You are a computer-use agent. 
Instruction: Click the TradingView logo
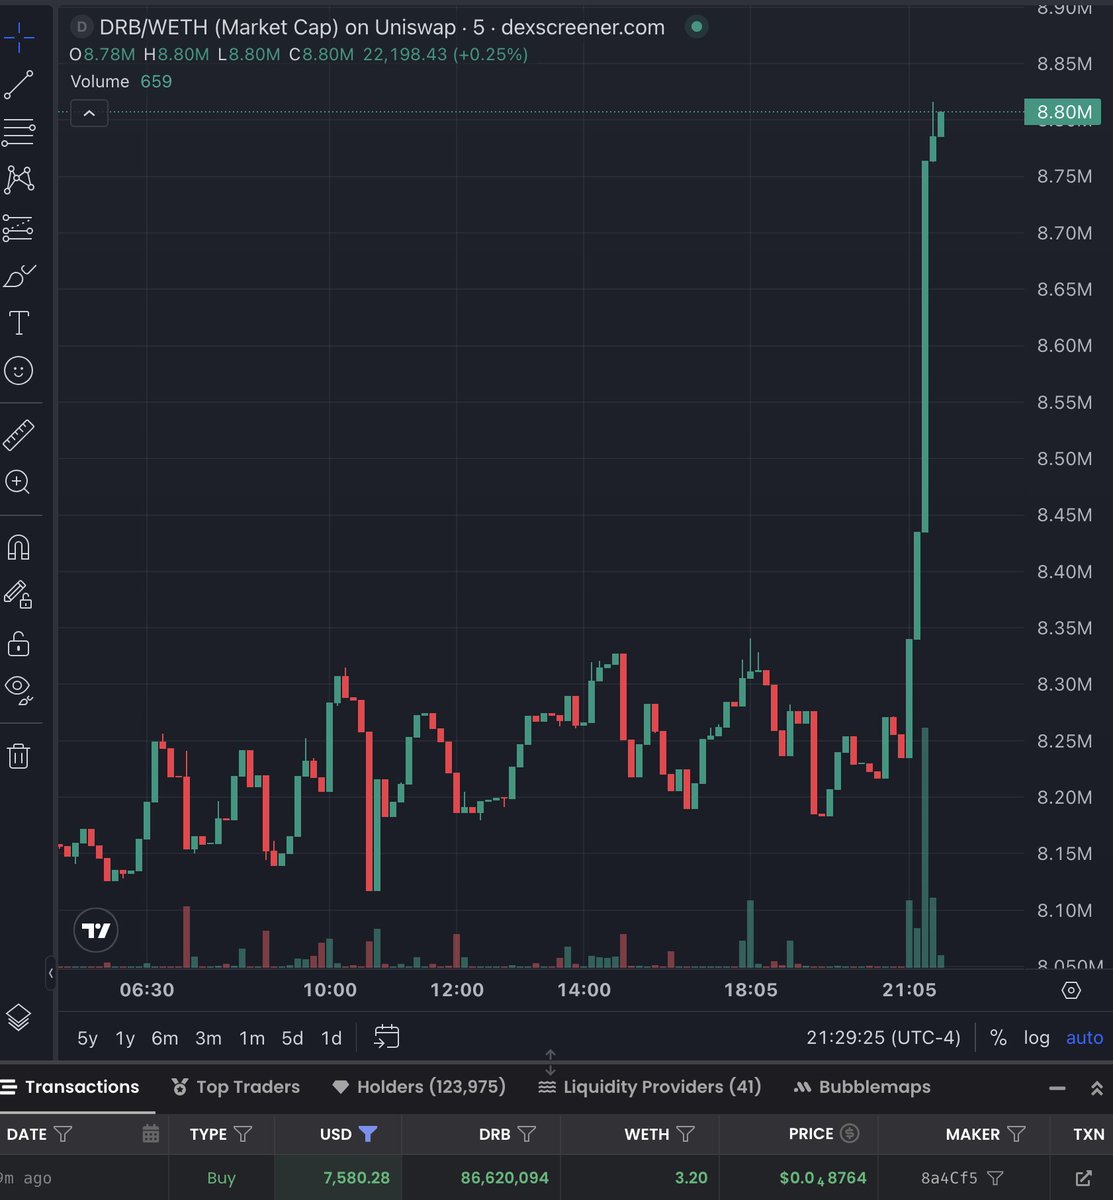click(96, 931)
